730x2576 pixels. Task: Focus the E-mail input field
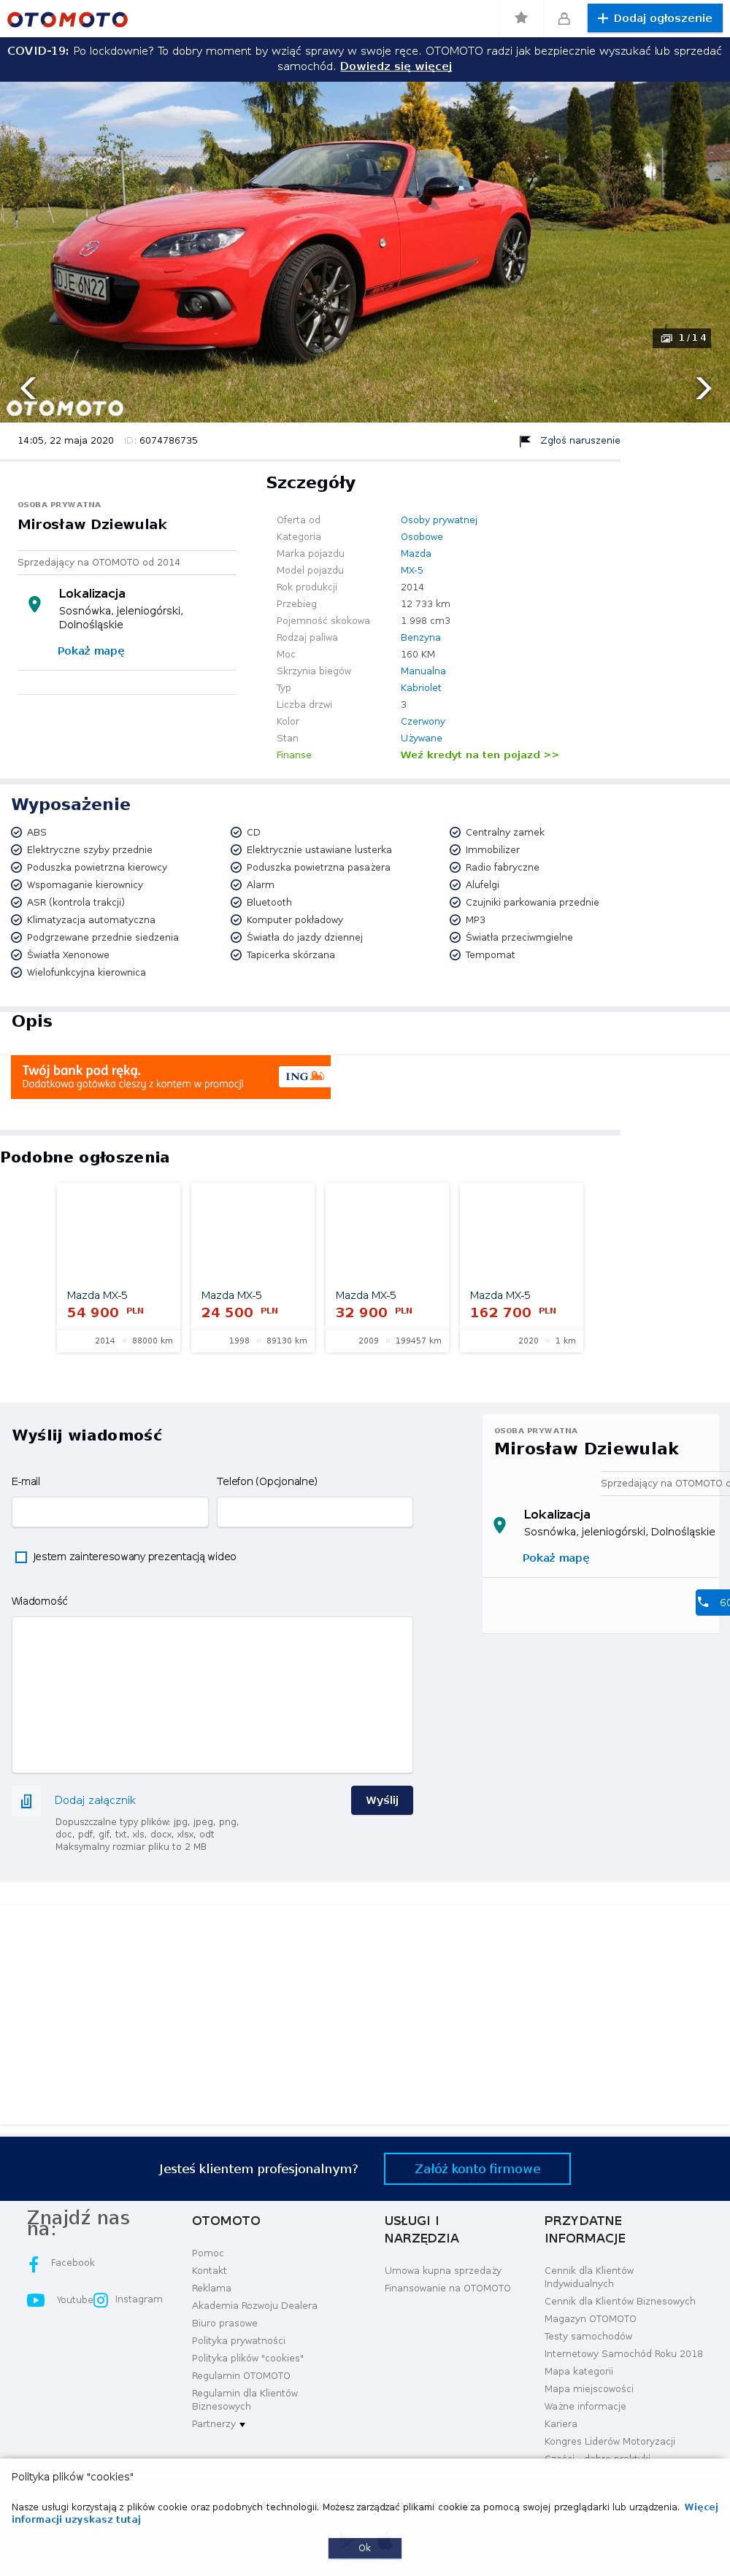(110, 1512)
